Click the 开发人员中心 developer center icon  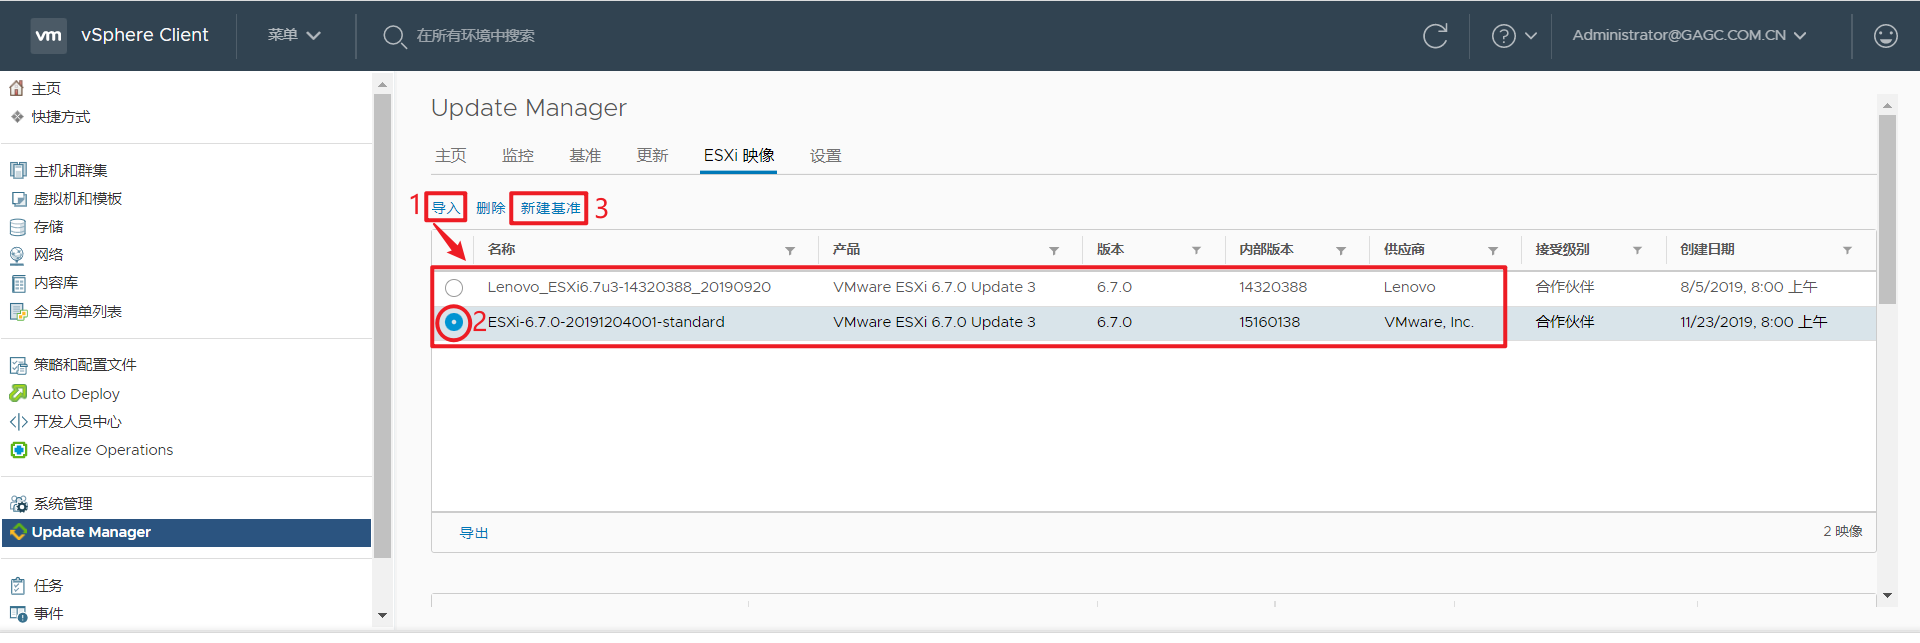pos(18,421)
